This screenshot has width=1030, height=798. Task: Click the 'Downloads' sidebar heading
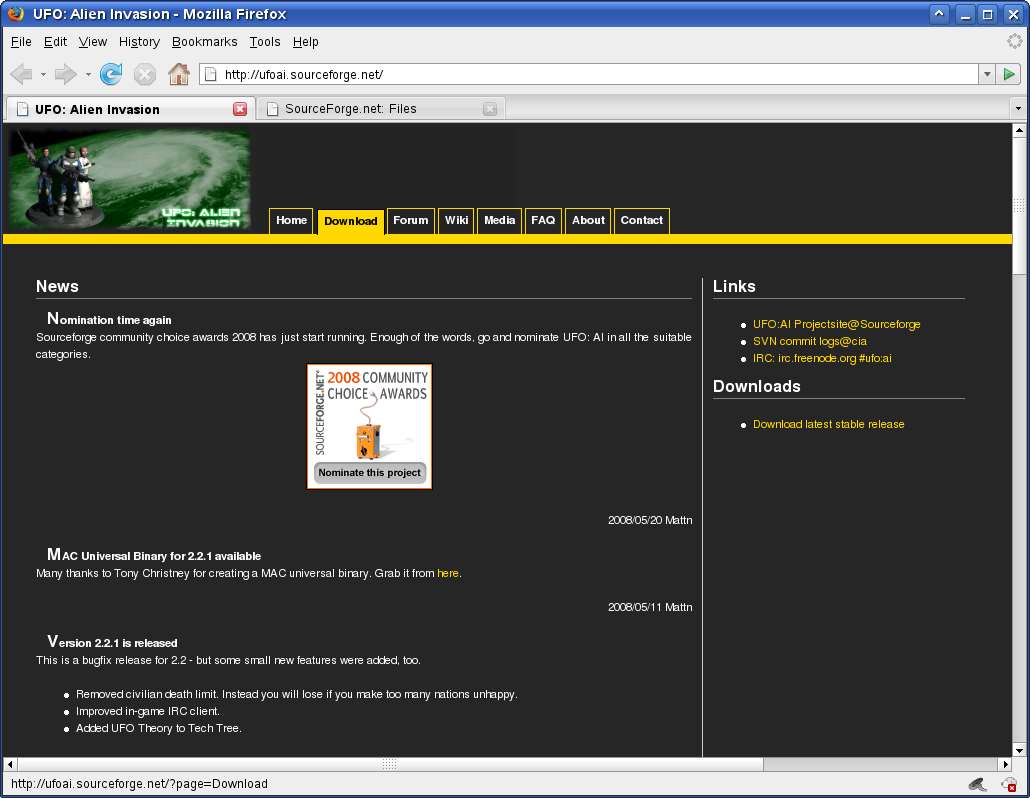(x=757, y=386)
